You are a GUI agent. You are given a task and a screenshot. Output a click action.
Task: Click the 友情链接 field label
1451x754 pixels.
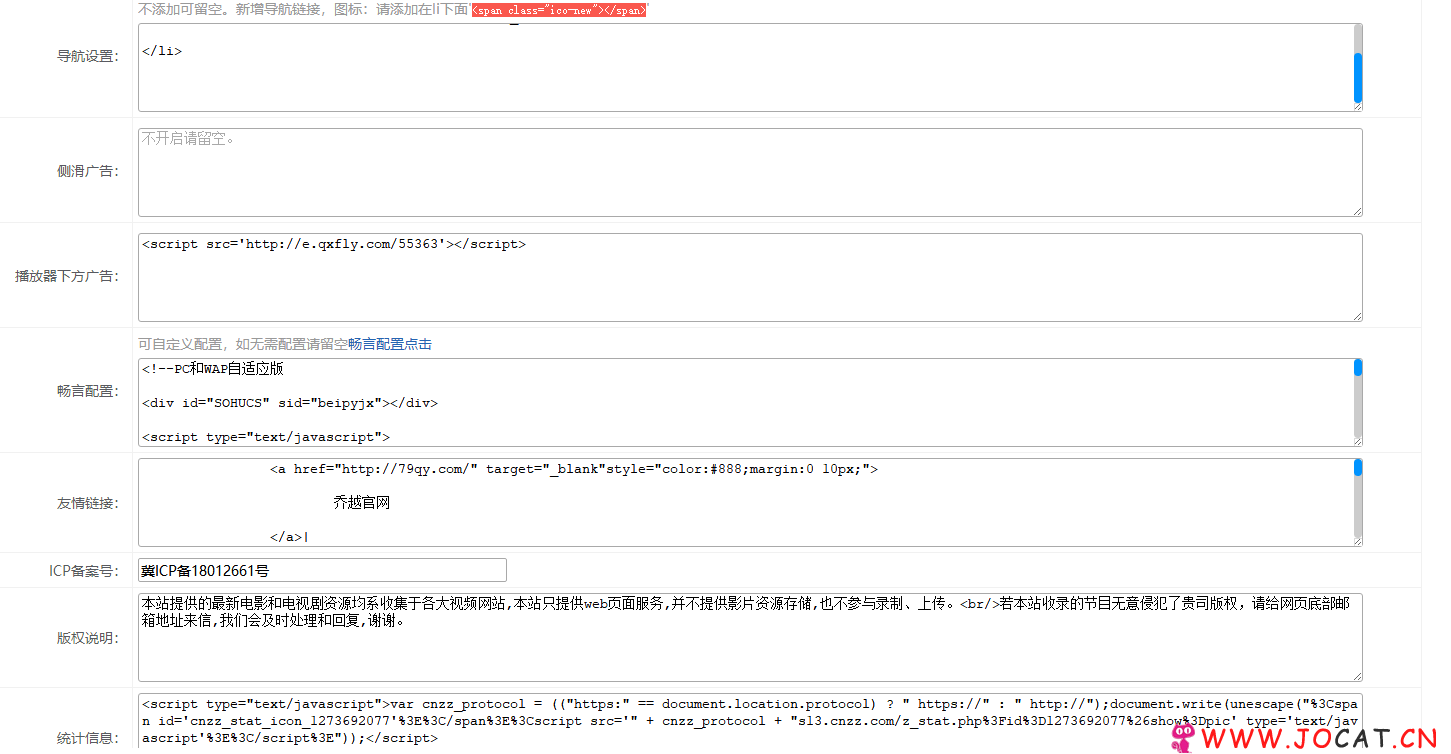88,503
